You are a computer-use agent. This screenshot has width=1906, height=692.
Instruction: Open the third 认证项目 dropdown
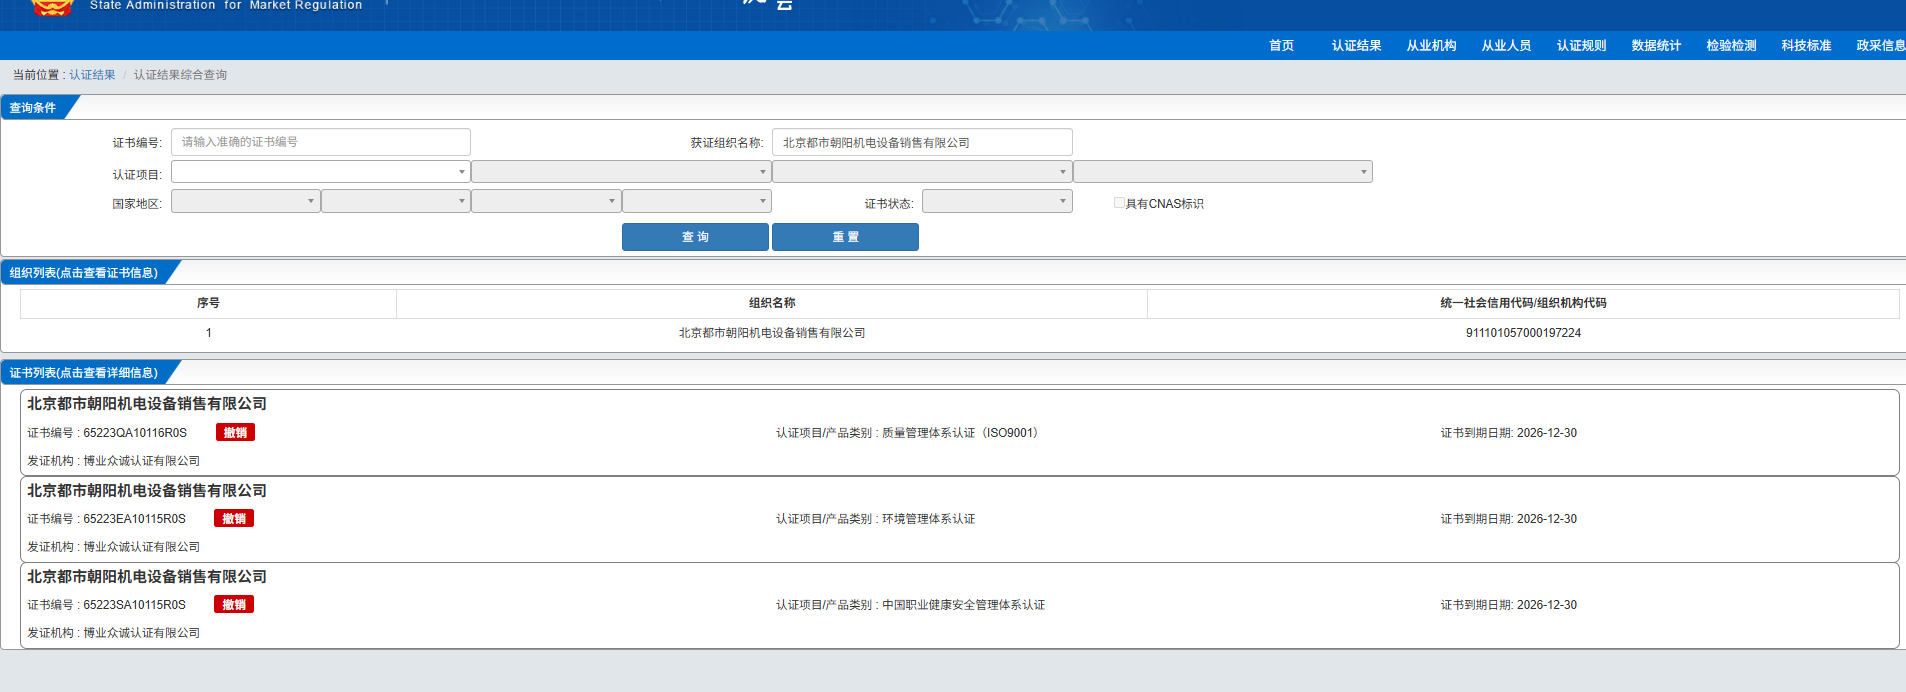922,172
